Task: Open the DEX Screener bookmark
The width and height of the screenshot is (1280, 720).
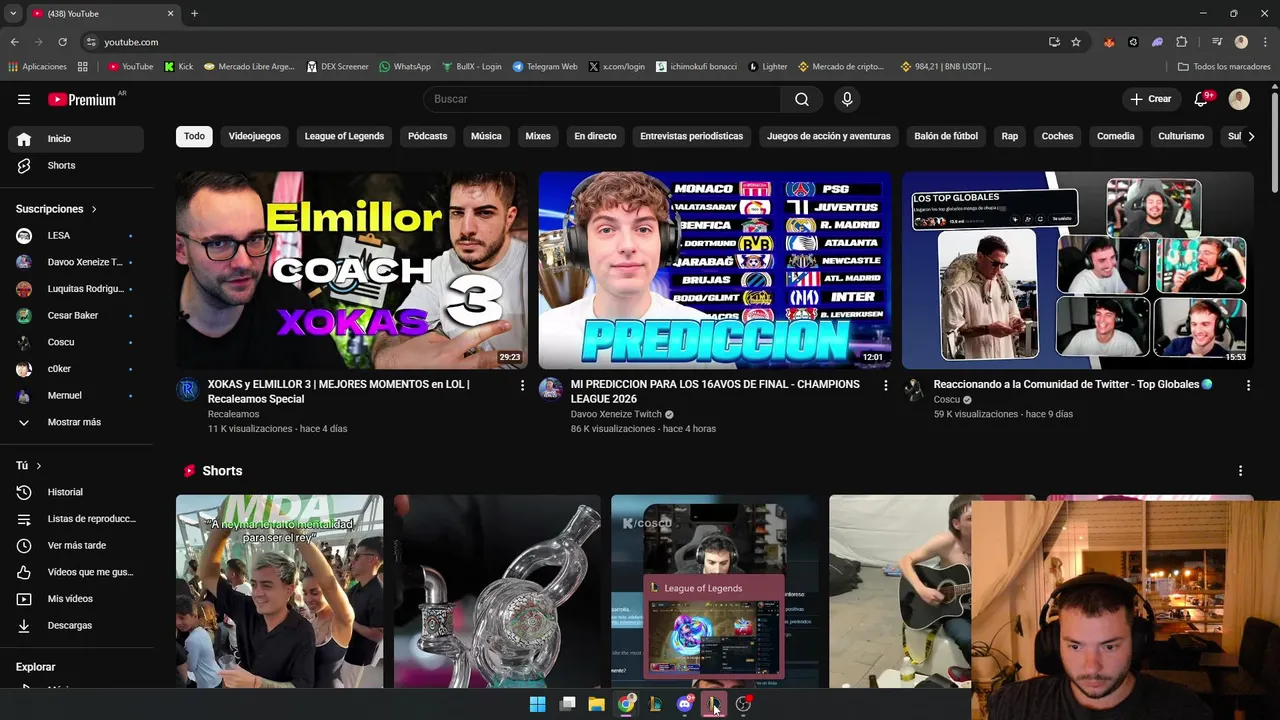Action: point(337,67)
